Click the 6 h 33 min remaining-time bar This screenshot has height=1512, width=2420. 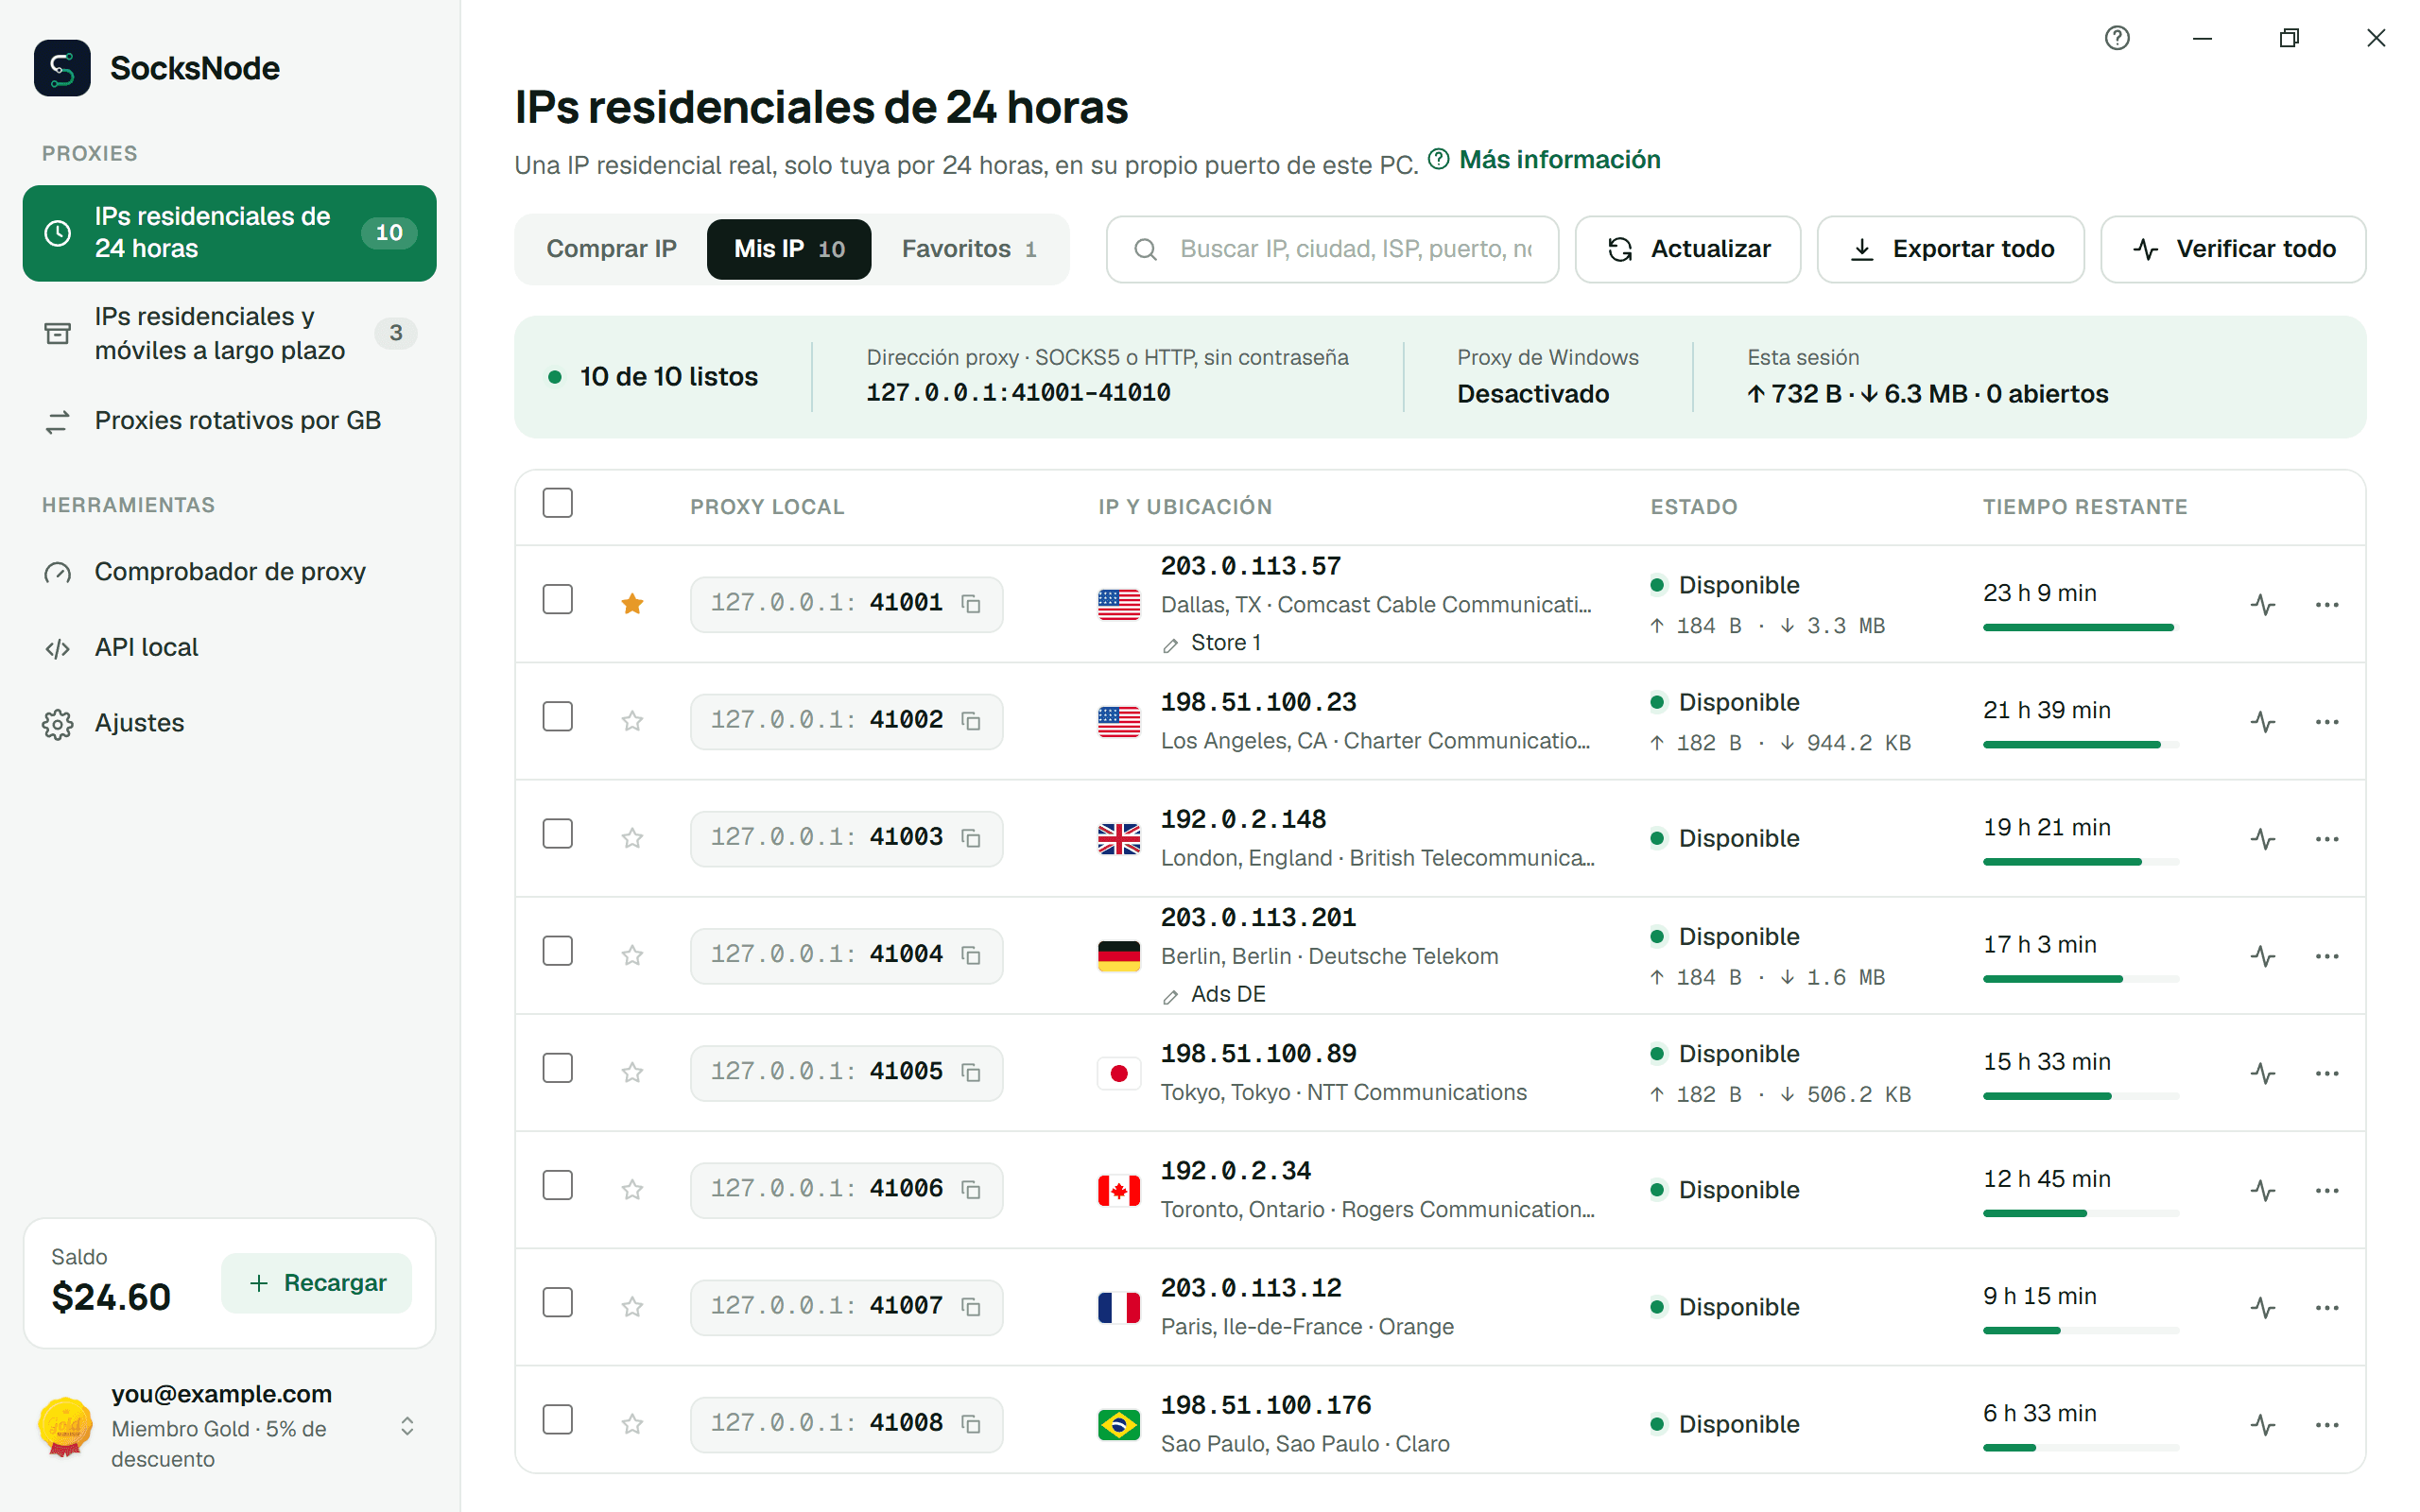(x=2080, y=1448)
